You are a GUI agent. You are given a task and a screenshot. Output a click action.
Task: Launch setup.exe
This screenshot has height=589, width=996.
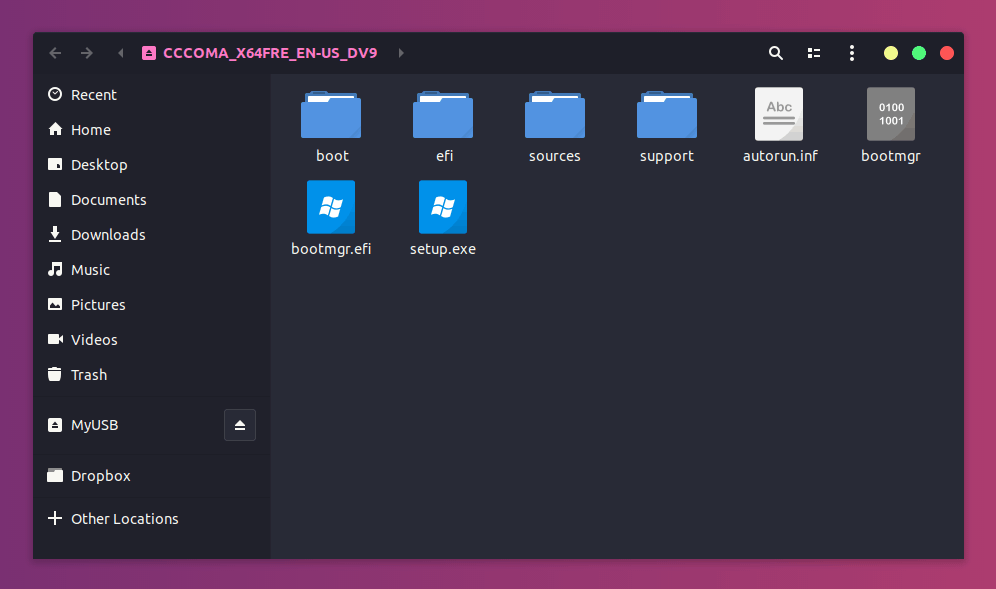click(443, 207)
